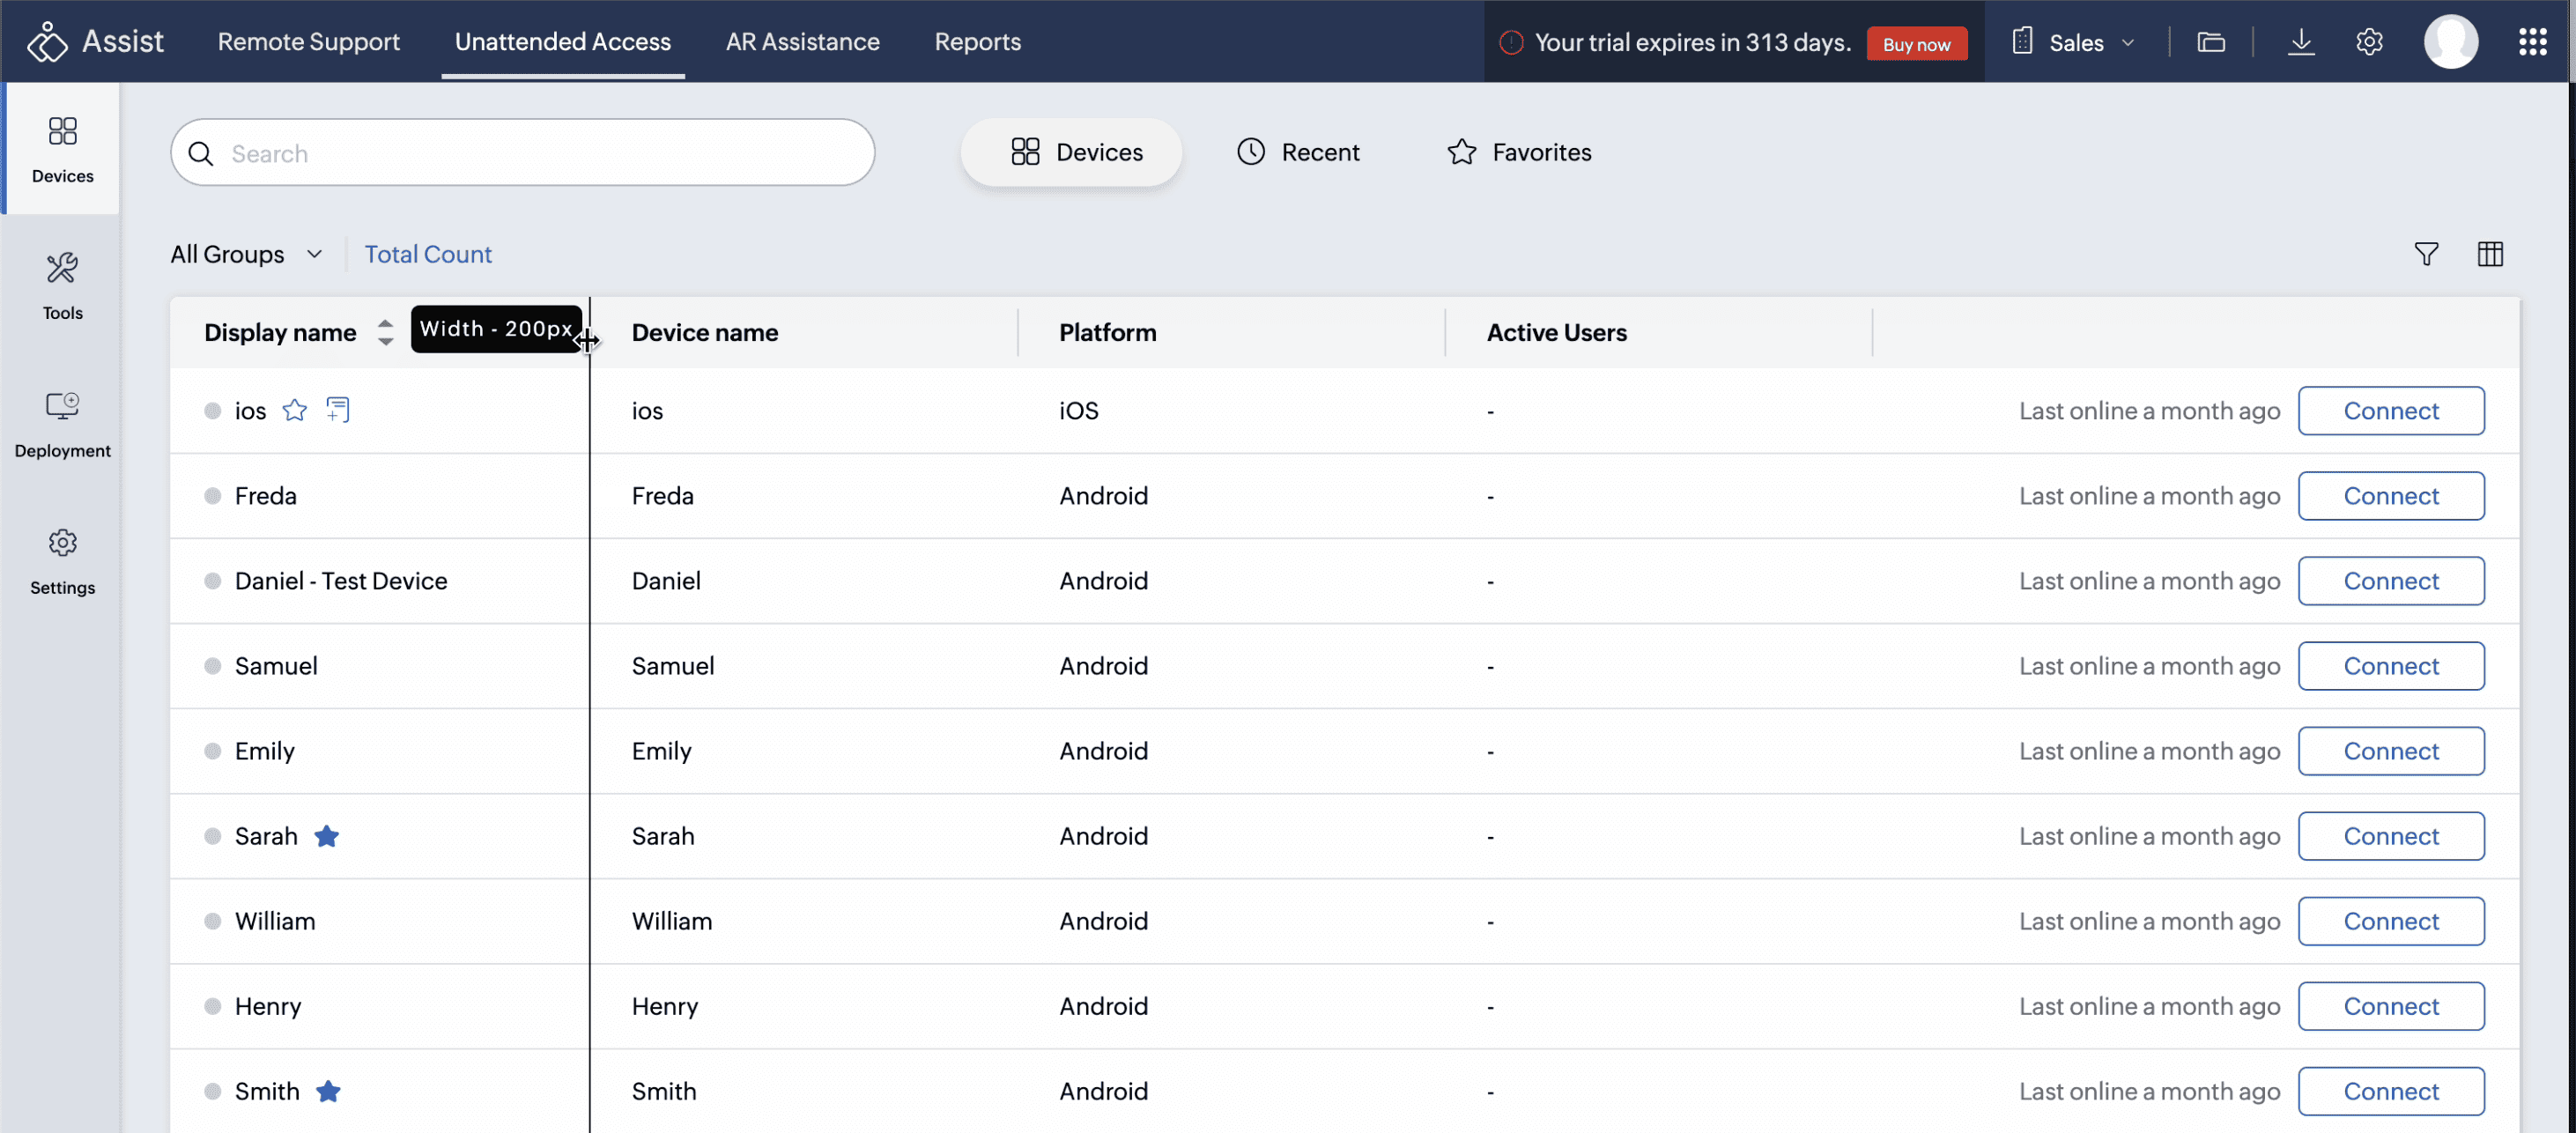Unfavorite Sarah by clicking filled star
The width and height of the screenshot is (2576, 1133).
[327, 836]
